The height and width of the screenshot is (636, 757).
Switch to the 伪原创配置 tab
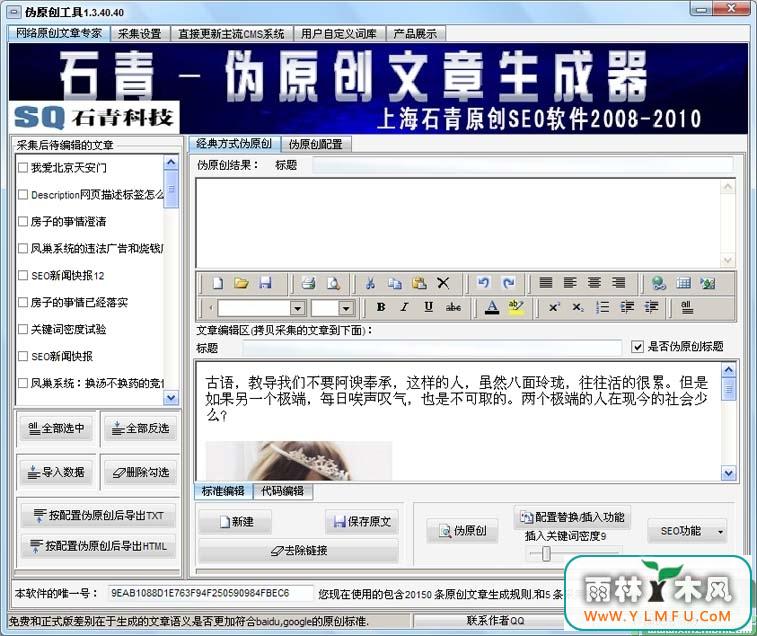tap(316, 144)
